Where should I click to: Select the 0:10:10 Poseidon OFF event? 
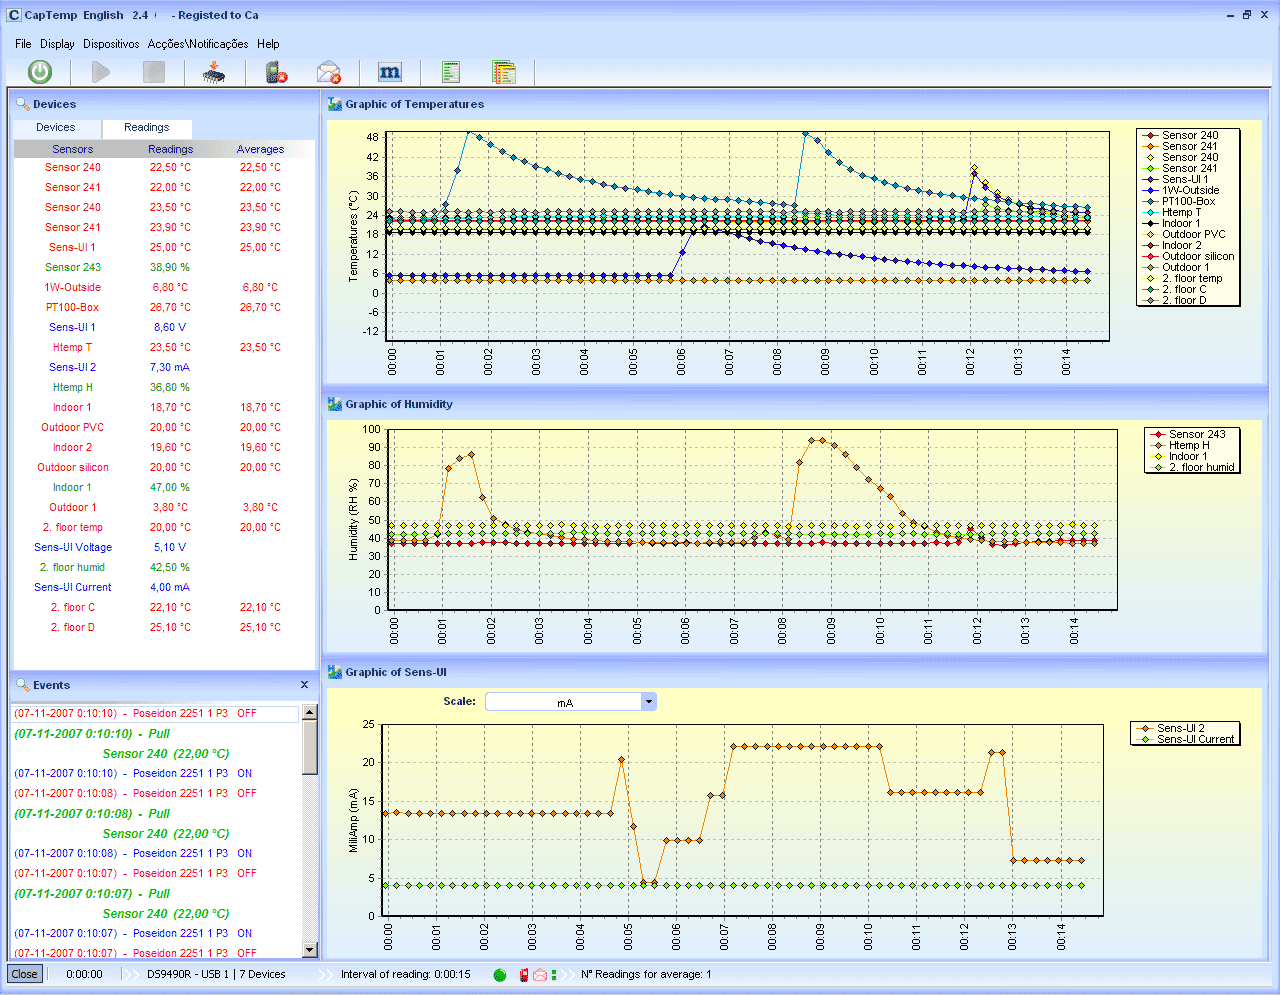pyautogui.click(x=155, y=714)
